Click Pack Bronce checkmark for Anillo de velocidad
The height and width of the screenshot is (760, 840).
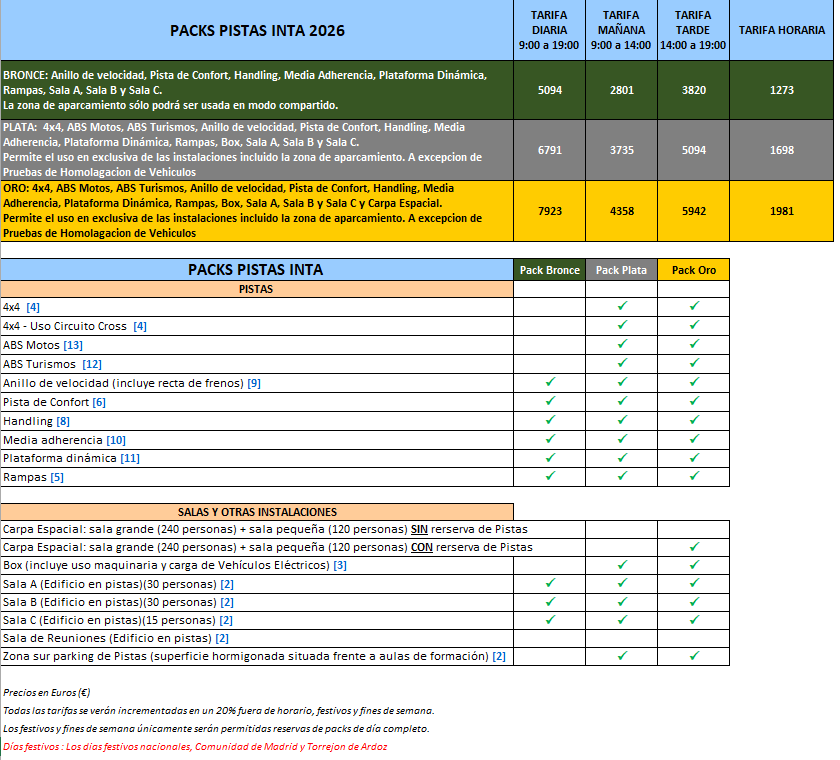(x=549, y=383)
